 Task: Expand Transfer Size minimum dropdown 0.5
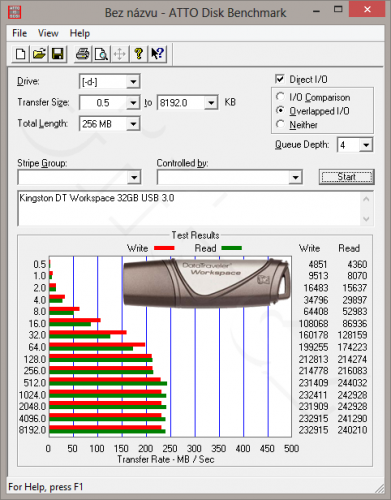(133, 103)
